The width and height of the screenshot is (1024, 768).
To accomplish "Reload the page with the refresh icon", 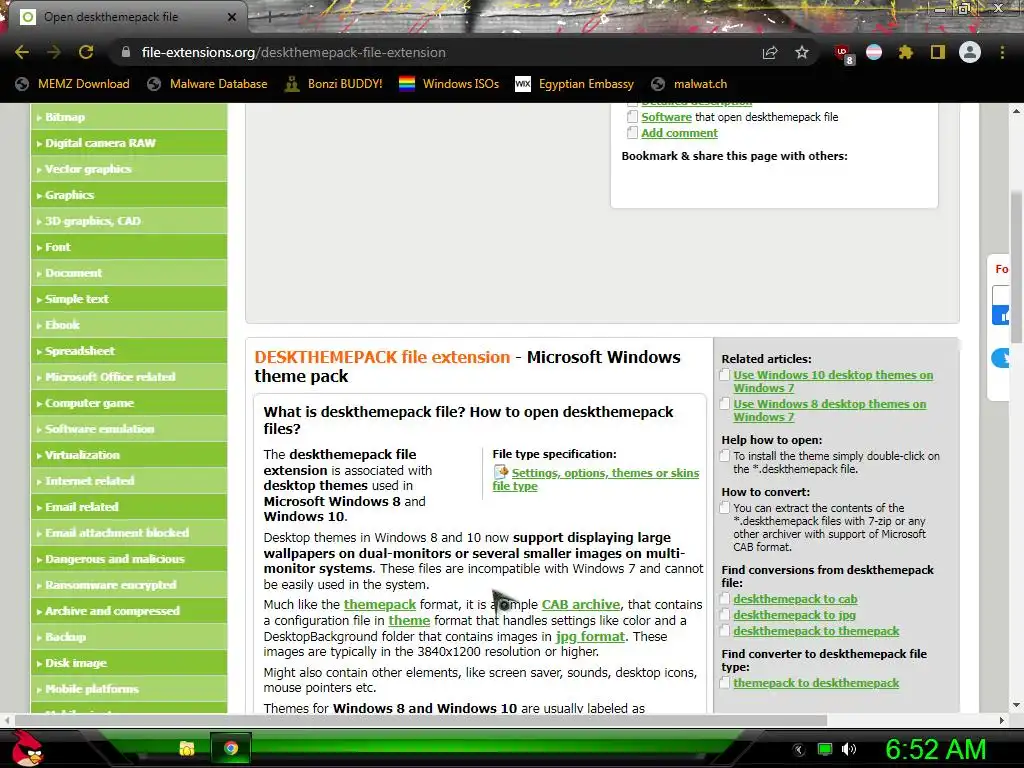I will coord(86,52).
